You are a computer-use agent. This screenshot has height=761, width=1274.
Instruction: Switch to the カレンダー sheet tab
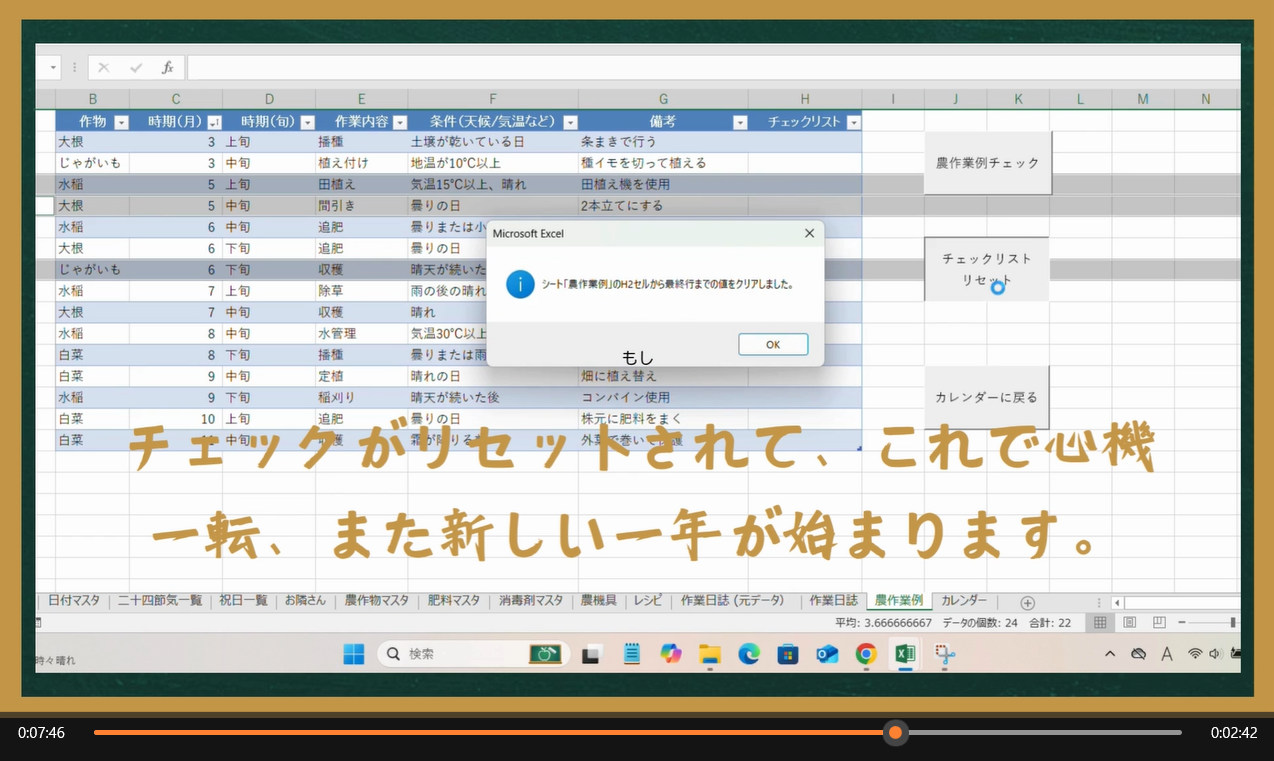[x=964, y=601]
